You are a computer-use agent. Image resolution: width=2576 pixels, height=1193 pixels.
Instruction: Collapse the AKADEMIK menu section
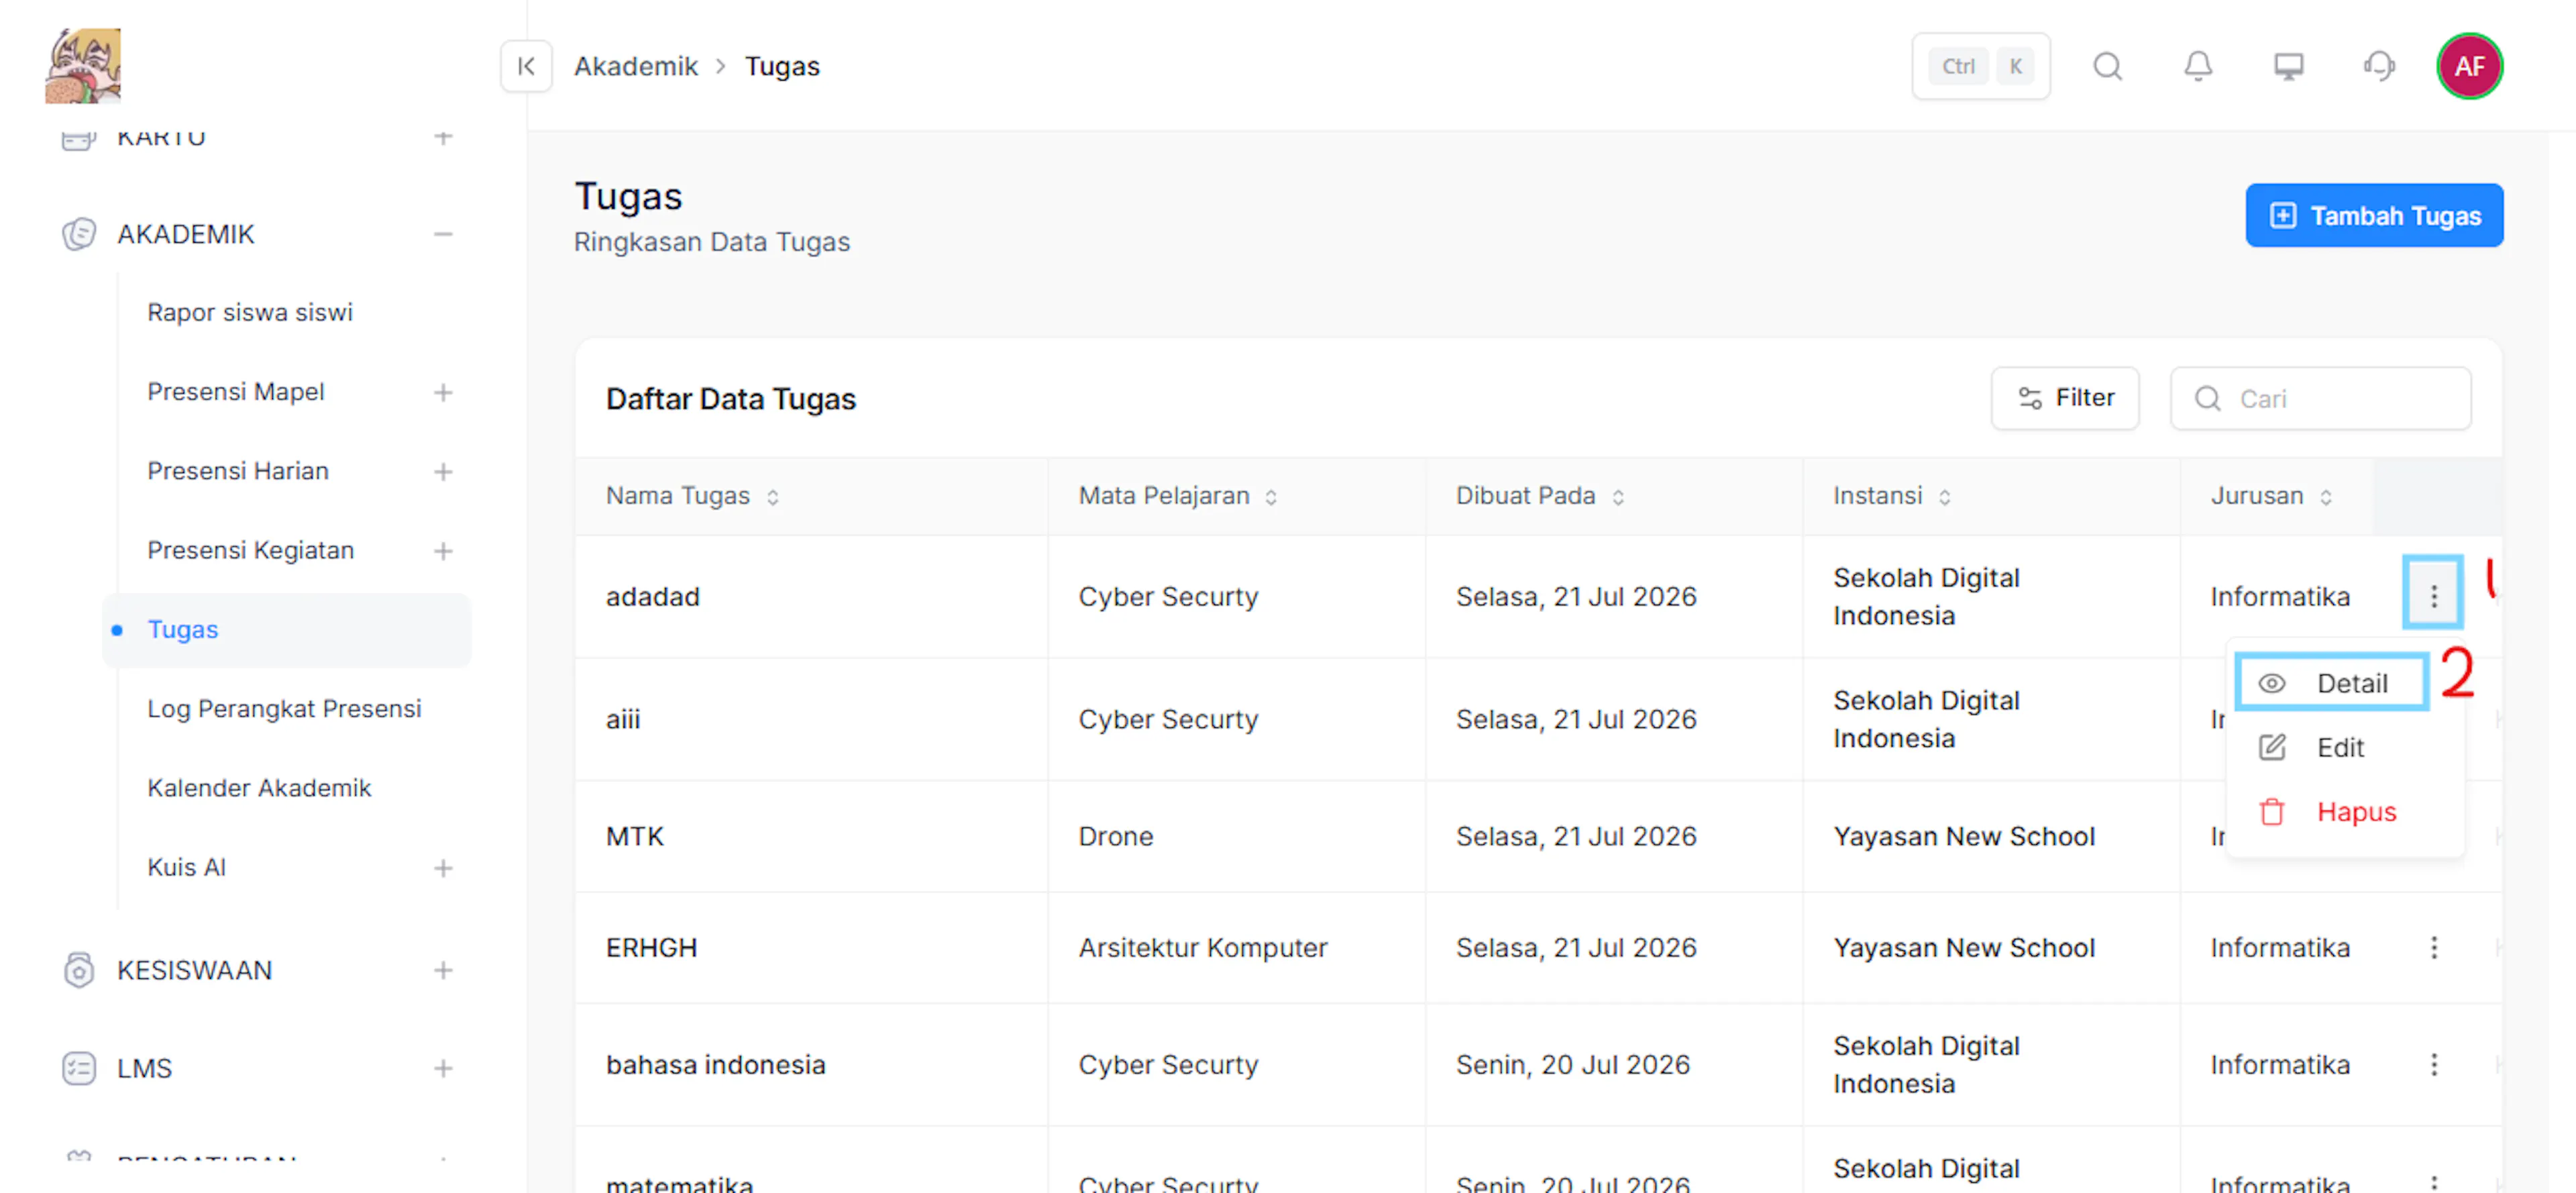[x=443, y=234]
